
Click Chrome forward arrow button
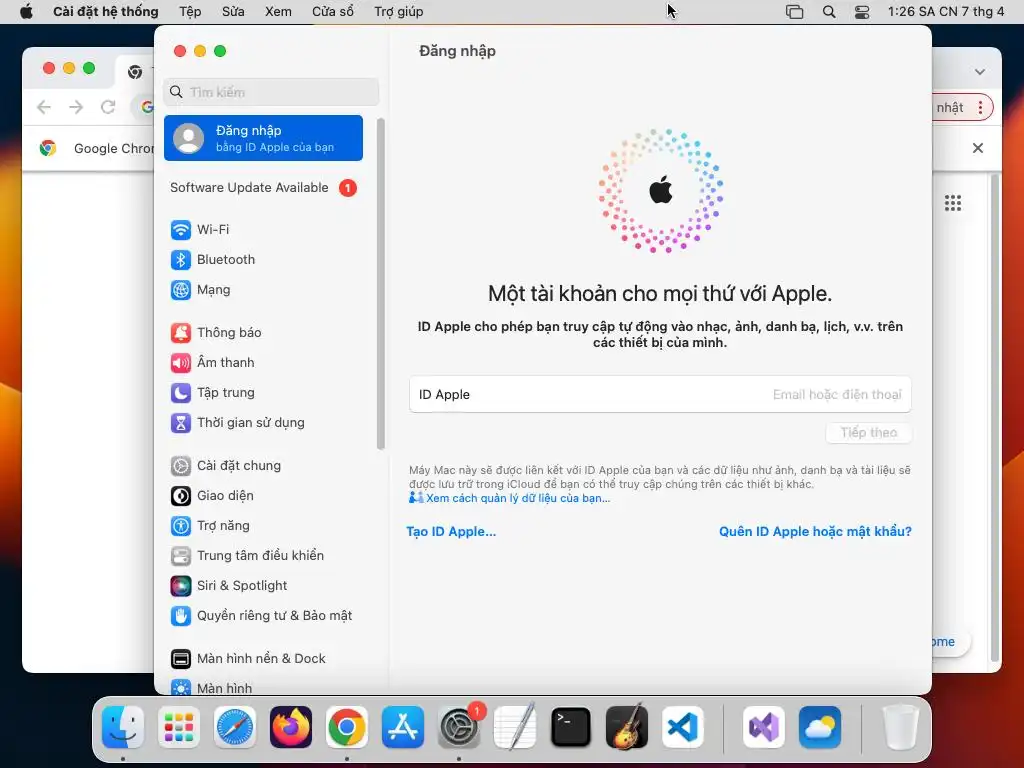pos(76,107)
